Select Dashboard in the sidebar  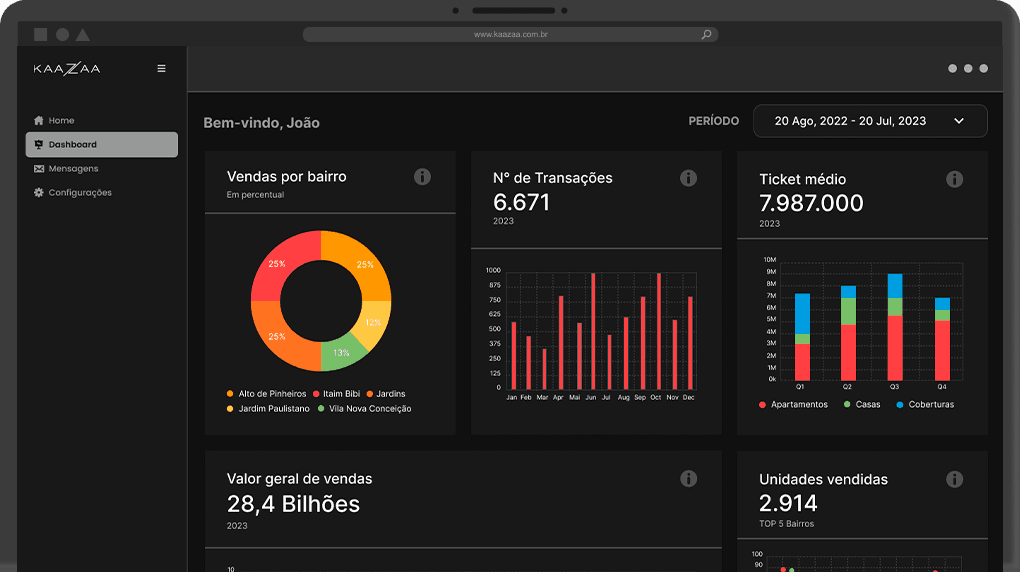[x=101, y=144]
